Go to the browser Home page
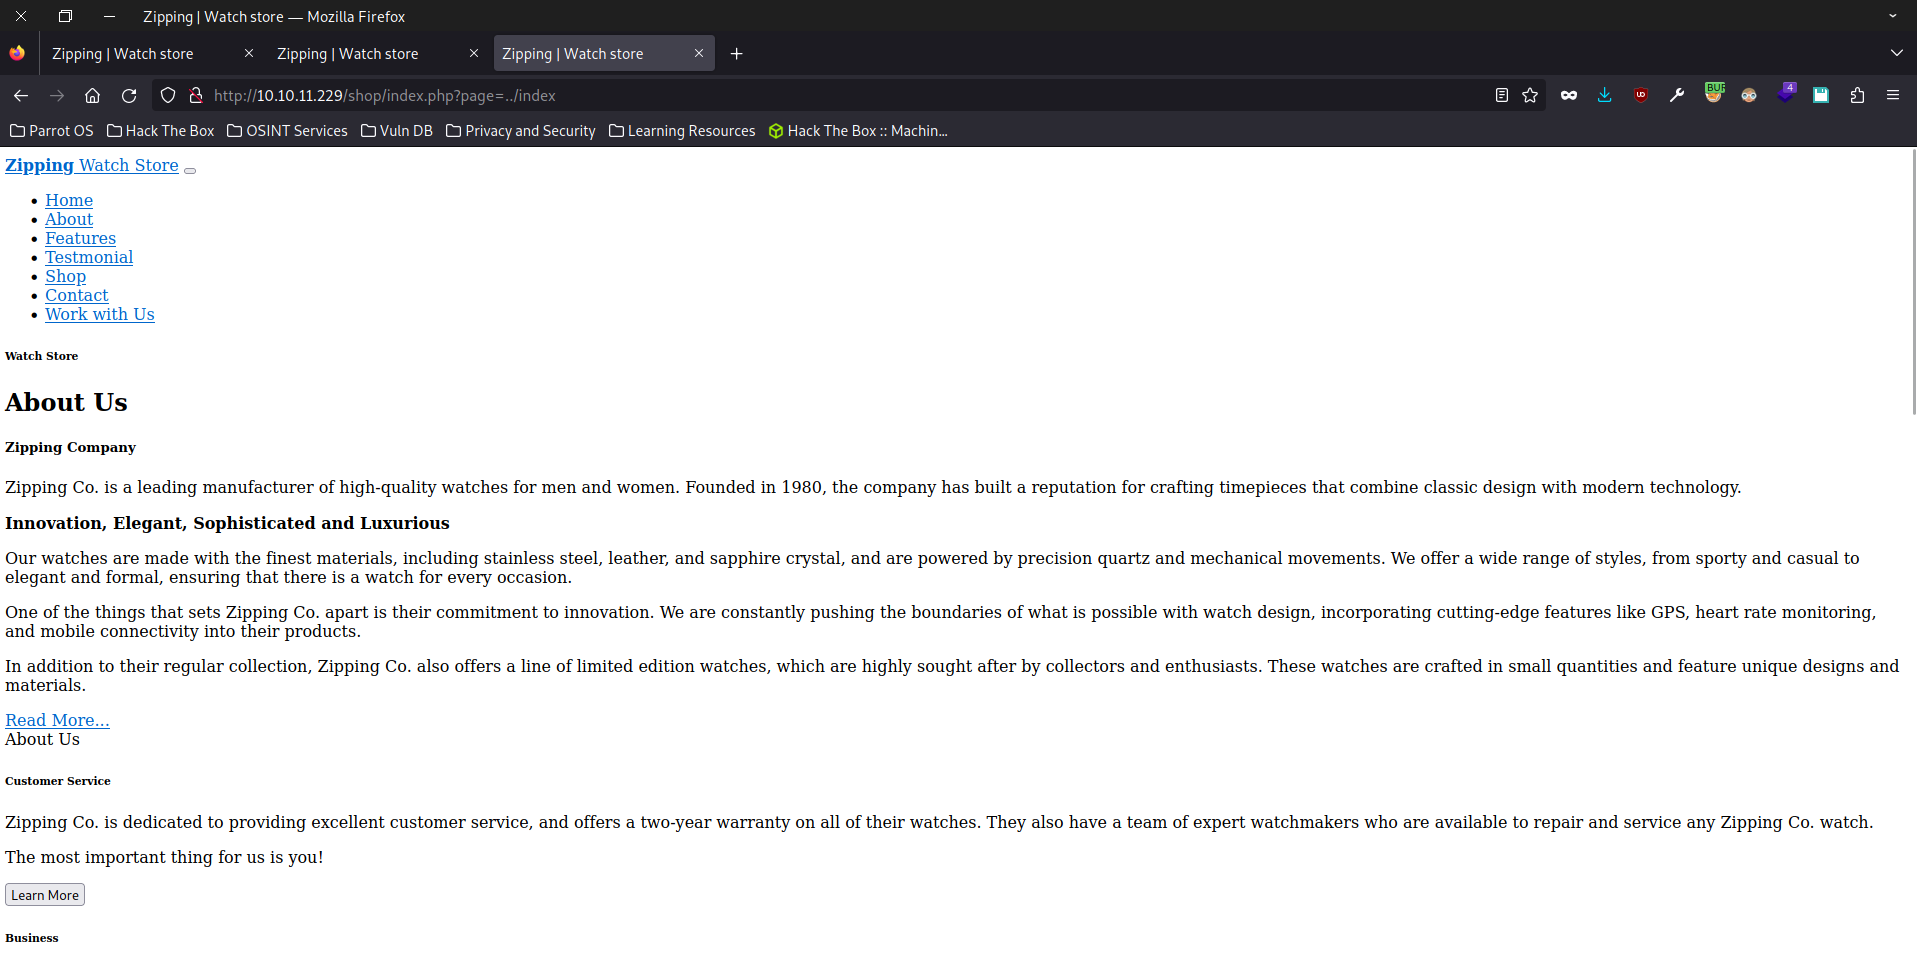The height and width of the screenshot is (955, 1917). [92, 95]
